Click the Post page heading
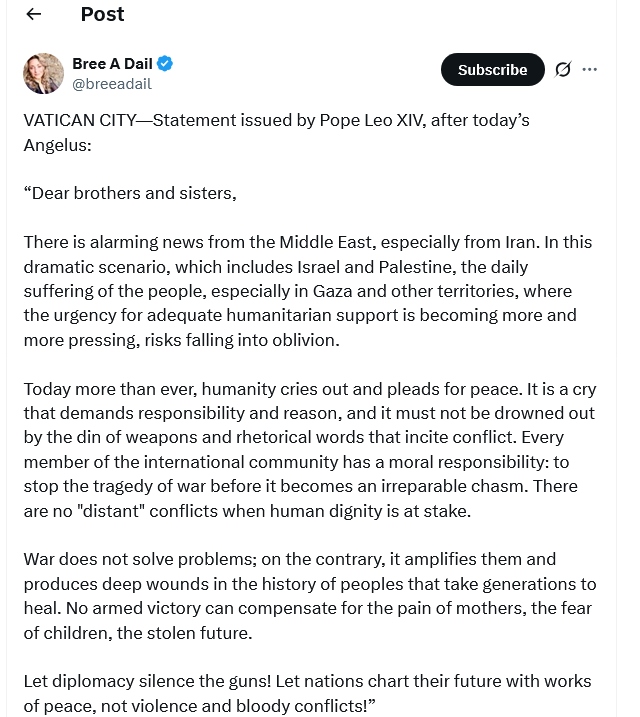The image size is (640, 717). pos(102,14)
